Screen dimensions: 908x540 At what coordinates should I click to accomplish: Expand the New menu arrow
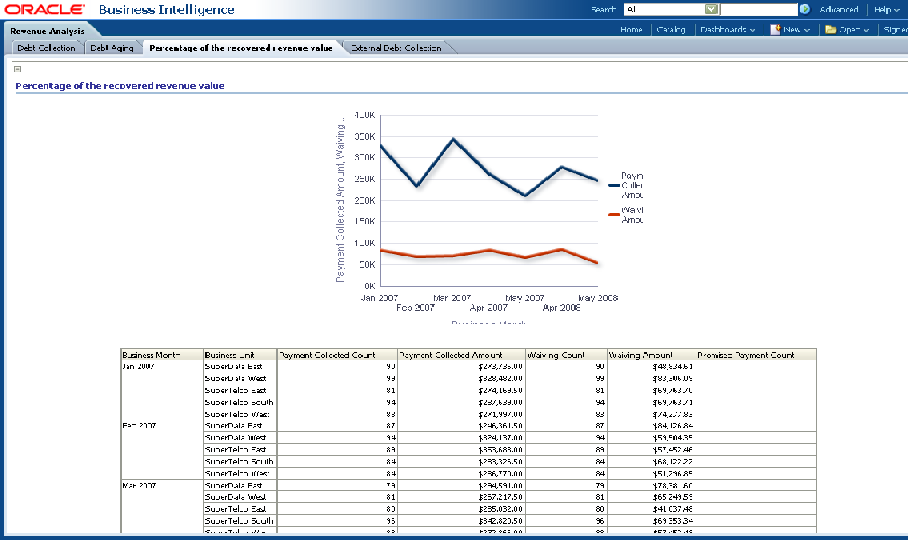click(x=807, y=30)
